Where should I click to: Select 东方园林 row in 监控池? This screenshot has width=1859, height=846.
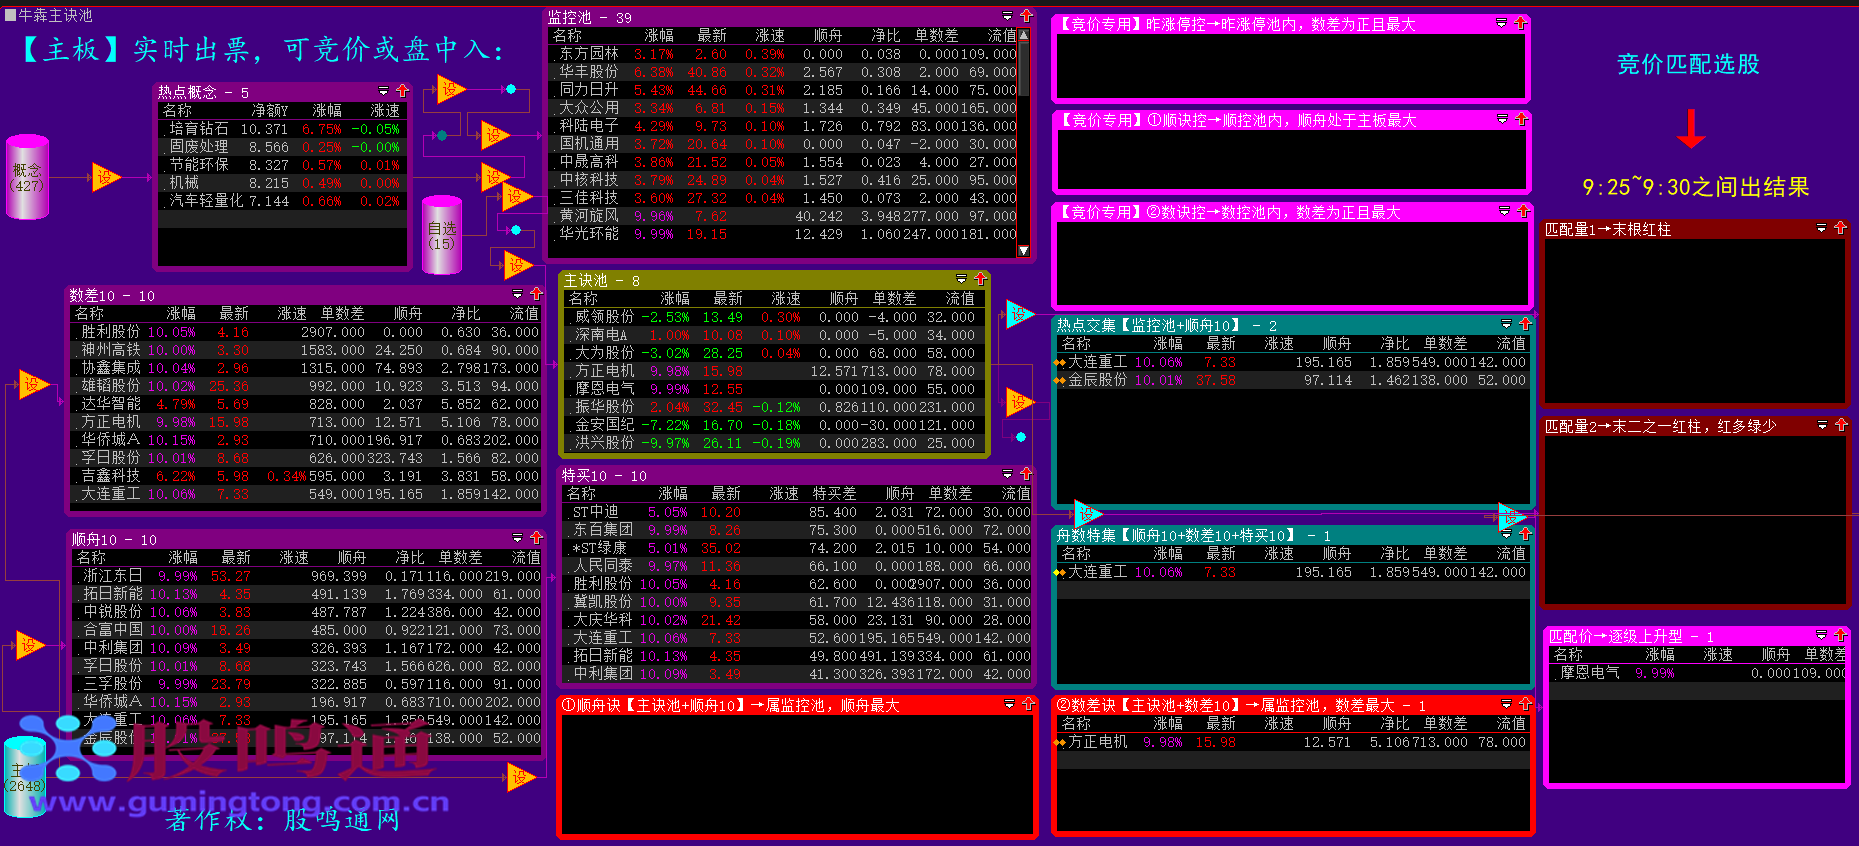[589, 54]
